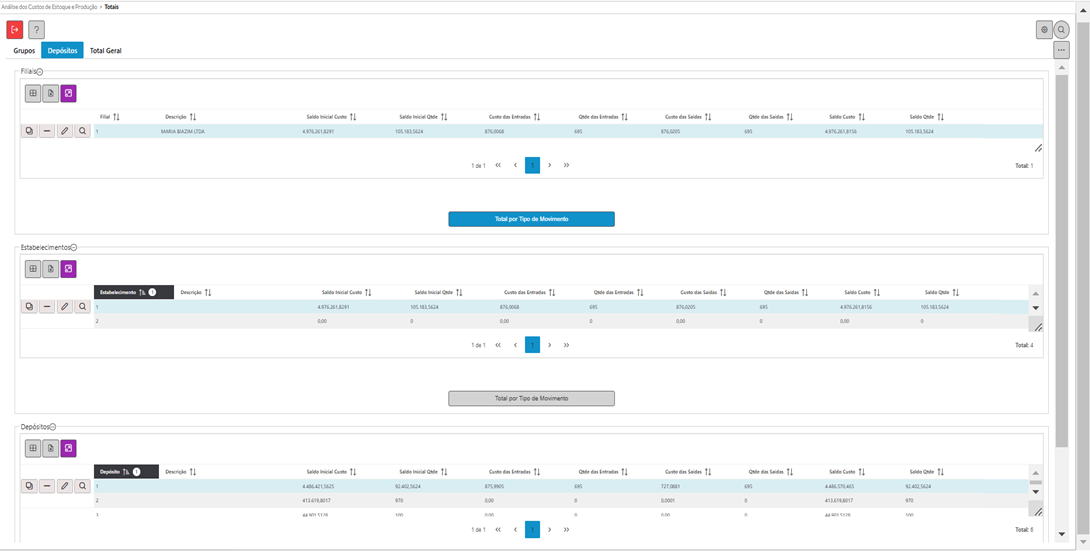Open the Total Geral tab
The width and height of the screenshot is (1090, 551).
click(105, 50)
